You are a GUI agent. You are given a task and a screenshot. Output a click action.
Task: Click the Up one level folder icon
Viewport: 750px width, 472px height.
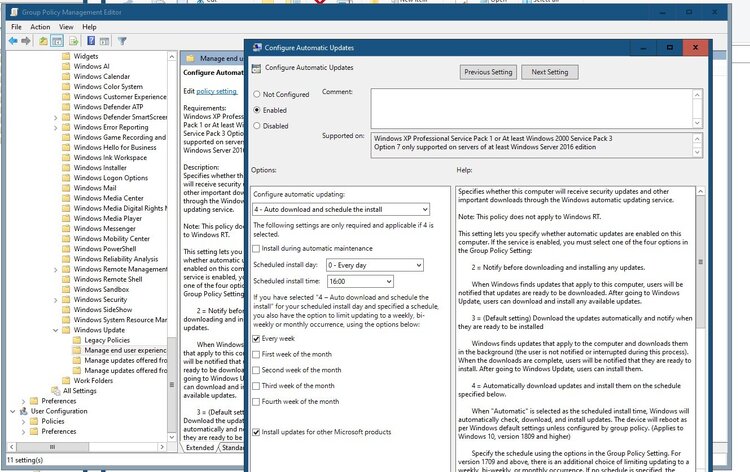coord(43,41)
